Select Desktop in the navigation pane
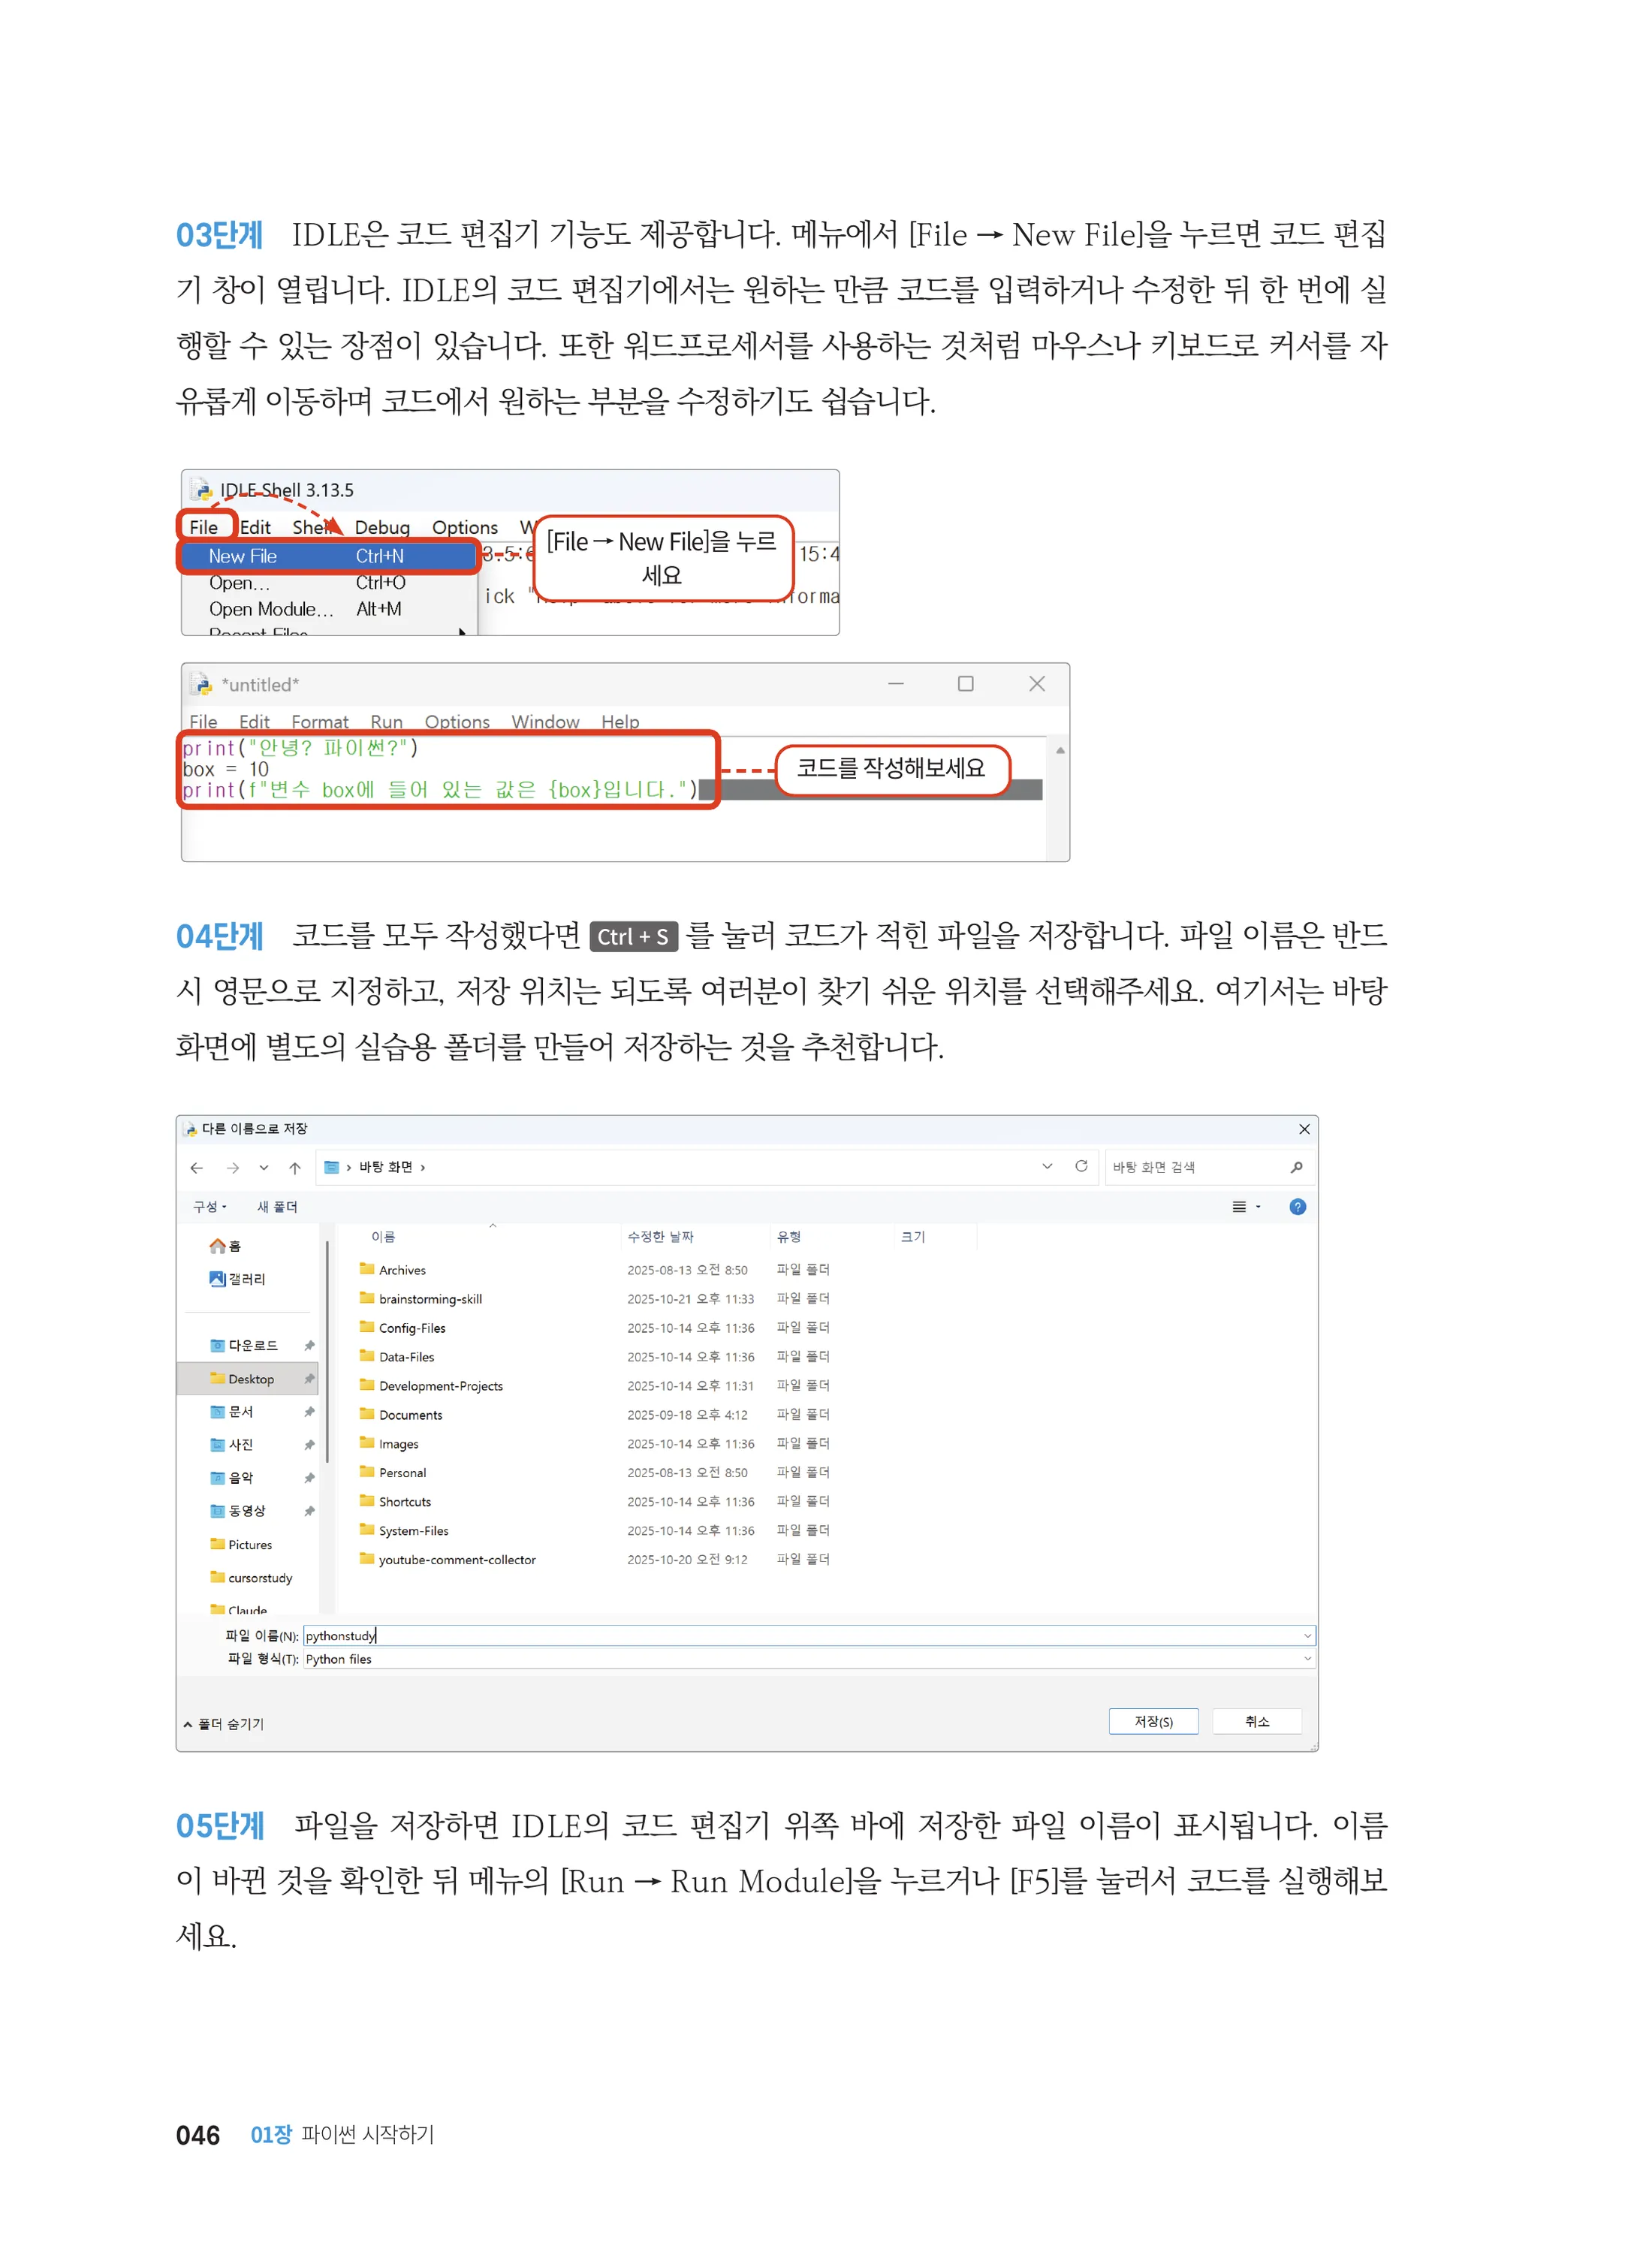The height and width of the screenshot is (2258, 1652). [248, 1379]
